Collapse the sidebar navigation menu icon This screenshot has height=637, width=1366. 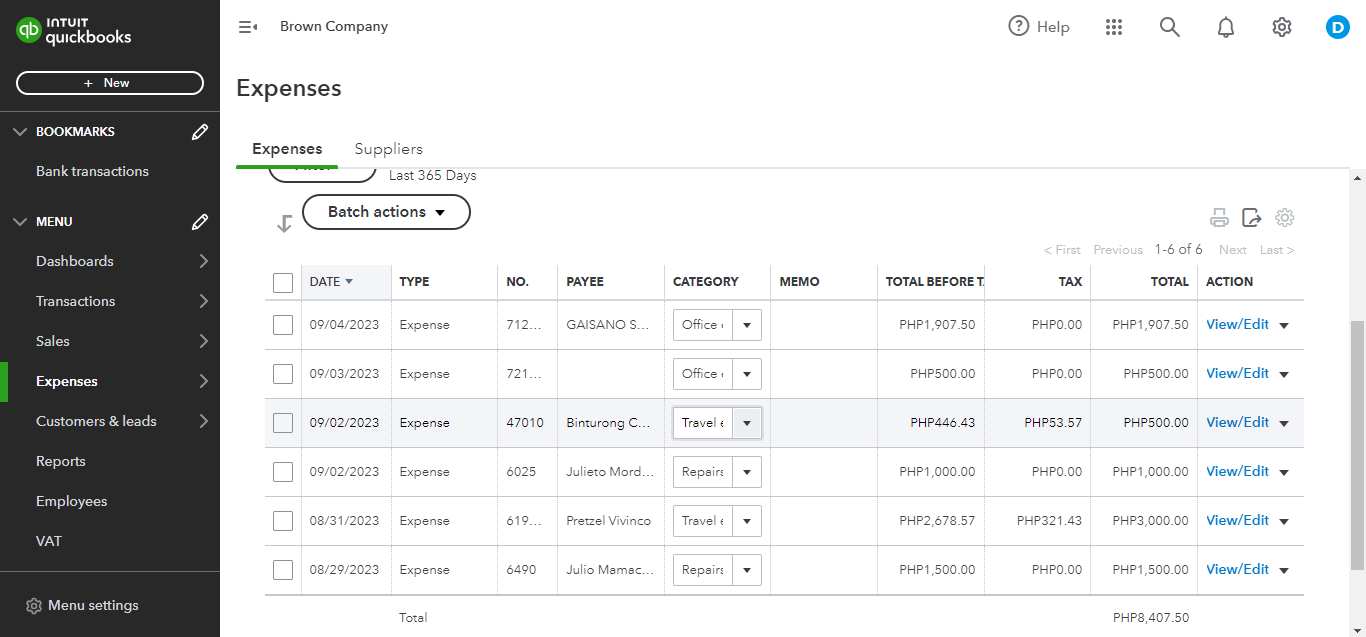(248, 27)
